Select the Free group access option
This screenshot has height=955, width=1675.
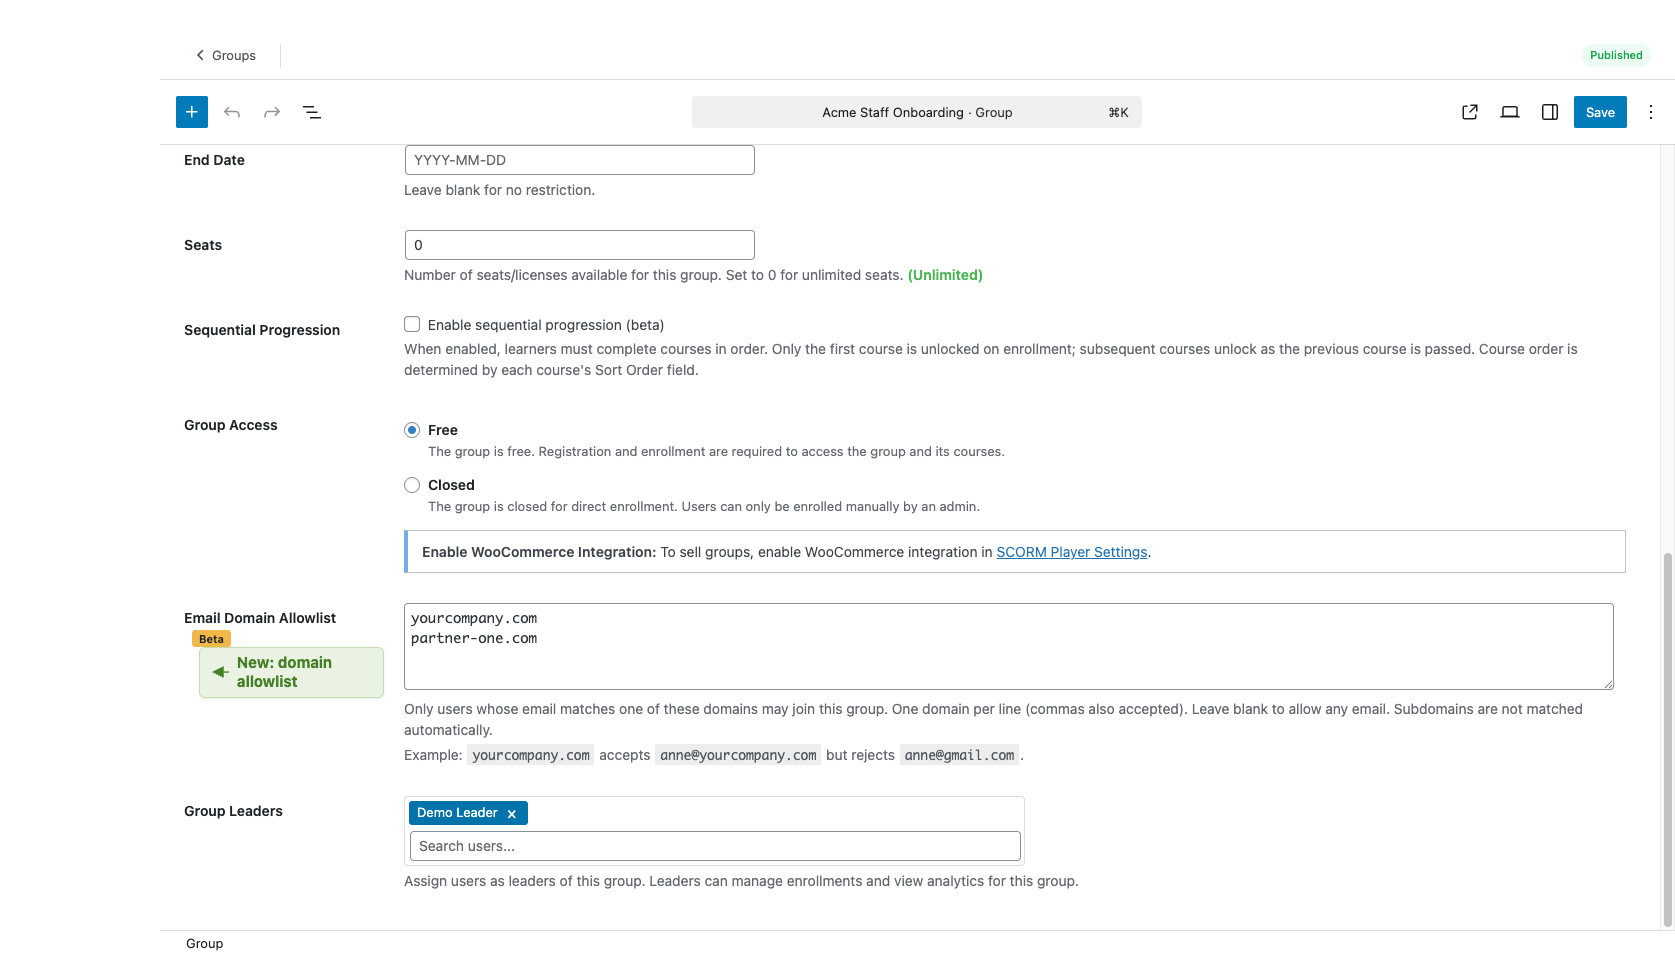[411, 429]
